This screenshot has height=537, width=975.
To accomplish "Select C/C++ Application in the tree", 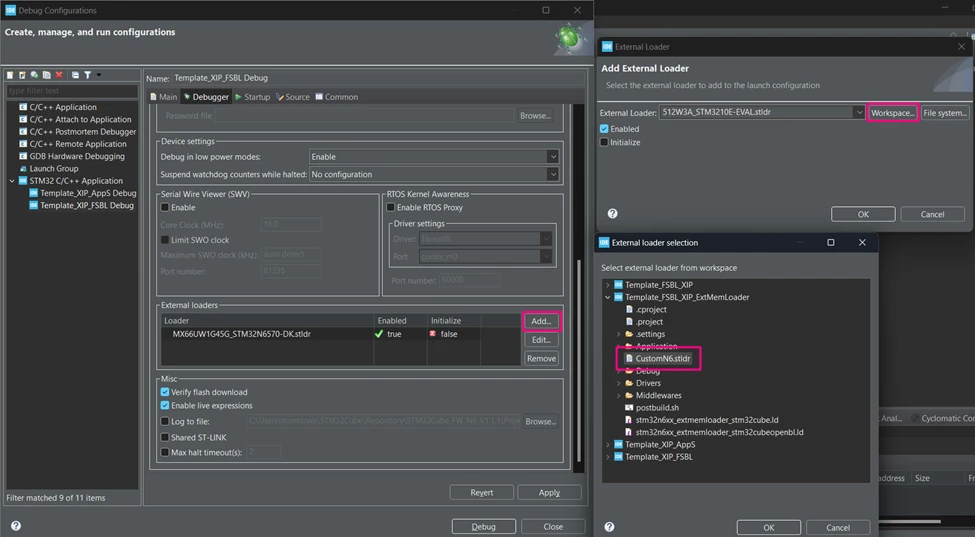I will pyautogui.click(x=63, y=107).
